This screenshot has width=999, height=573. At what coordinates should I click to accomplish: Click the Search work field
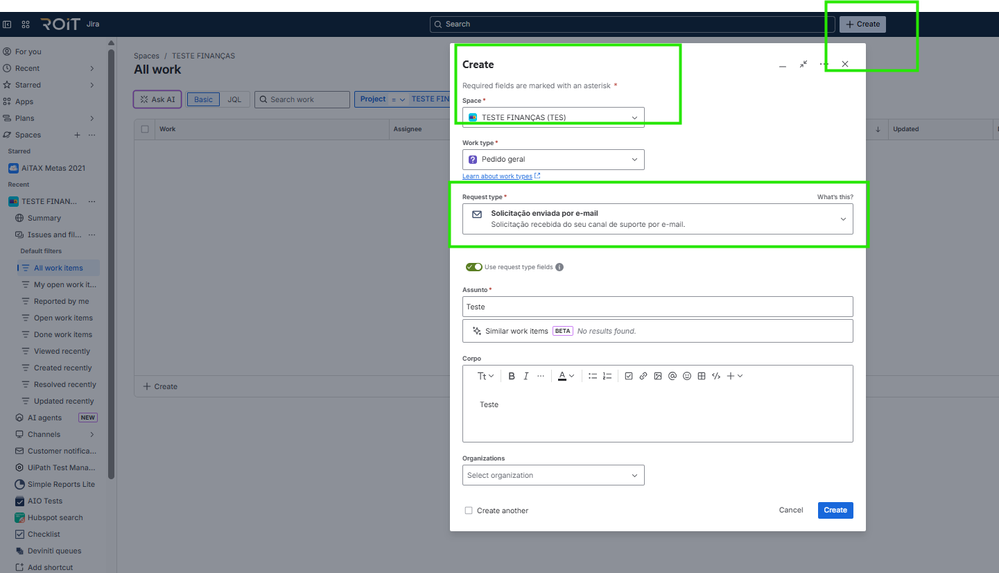tap(302, 99)
